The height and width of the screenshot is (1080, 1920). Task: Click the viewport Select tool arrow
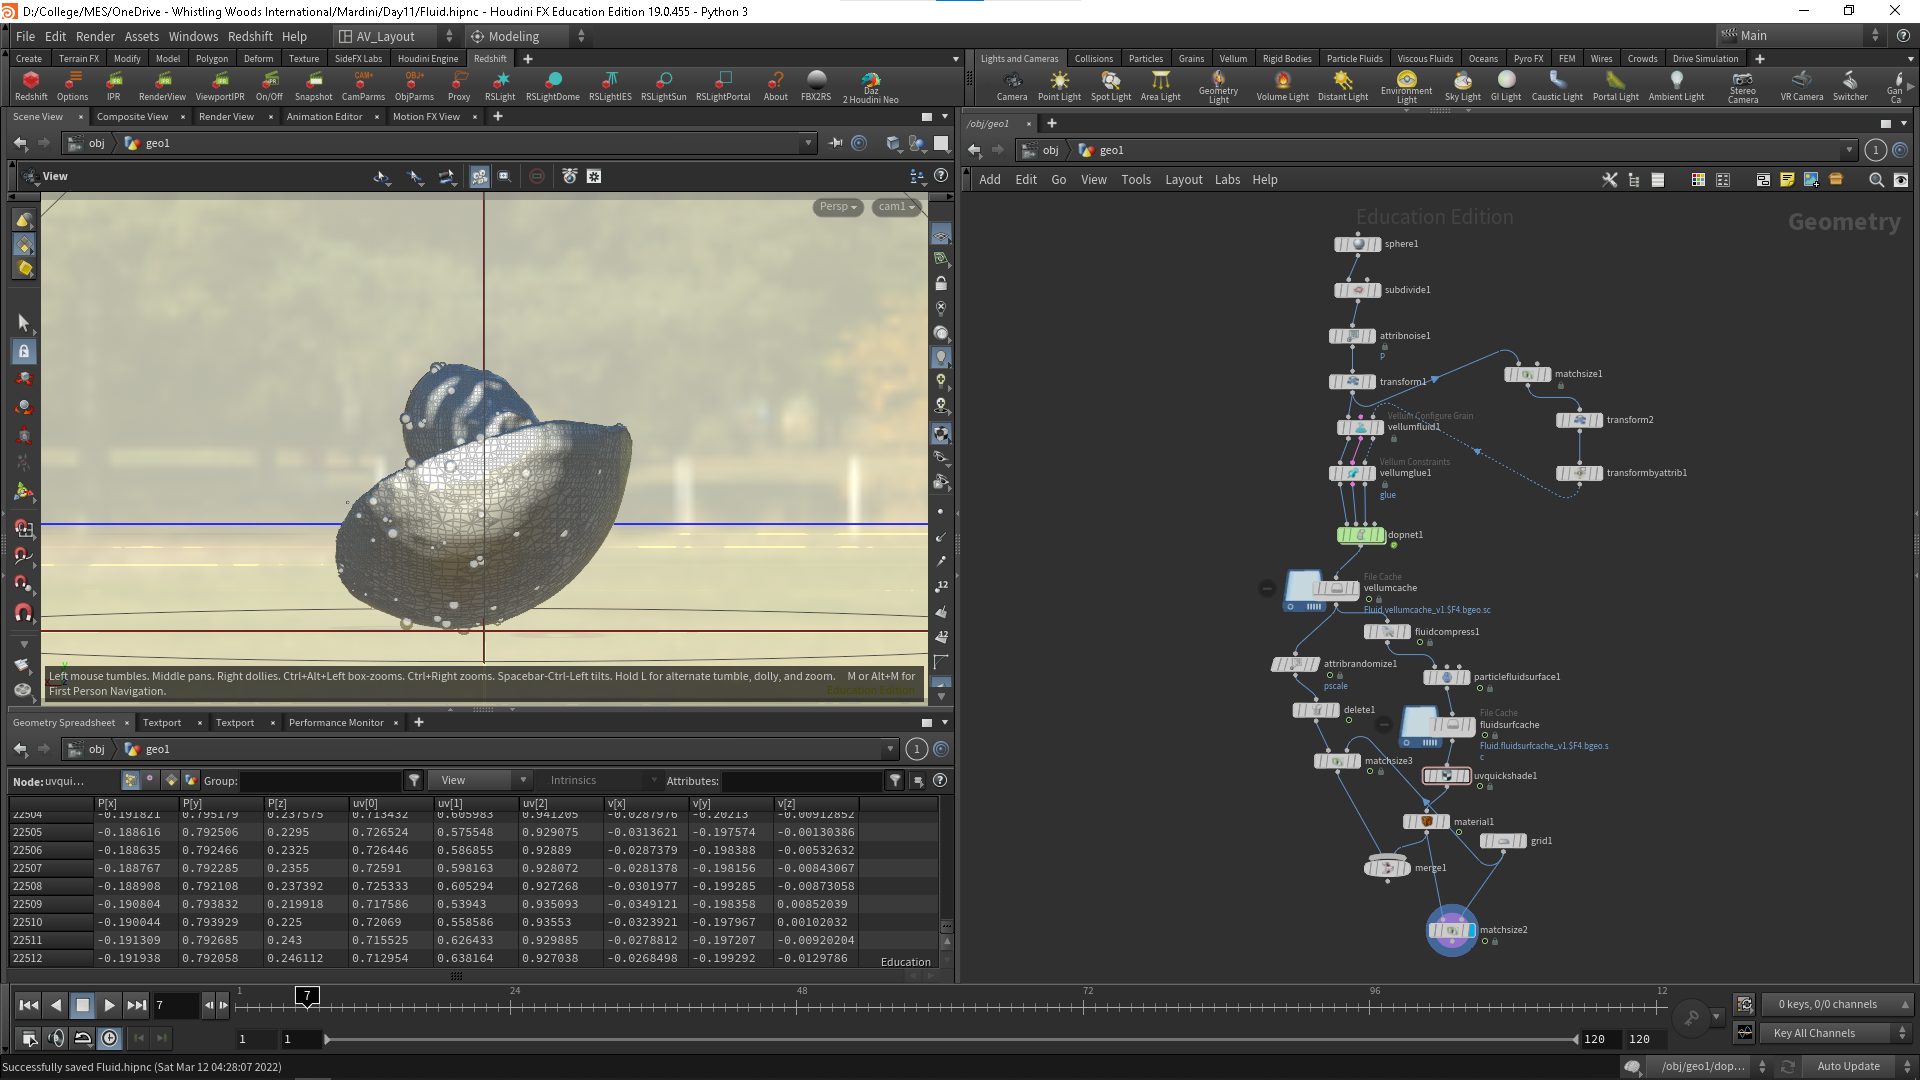click(24, 322)
